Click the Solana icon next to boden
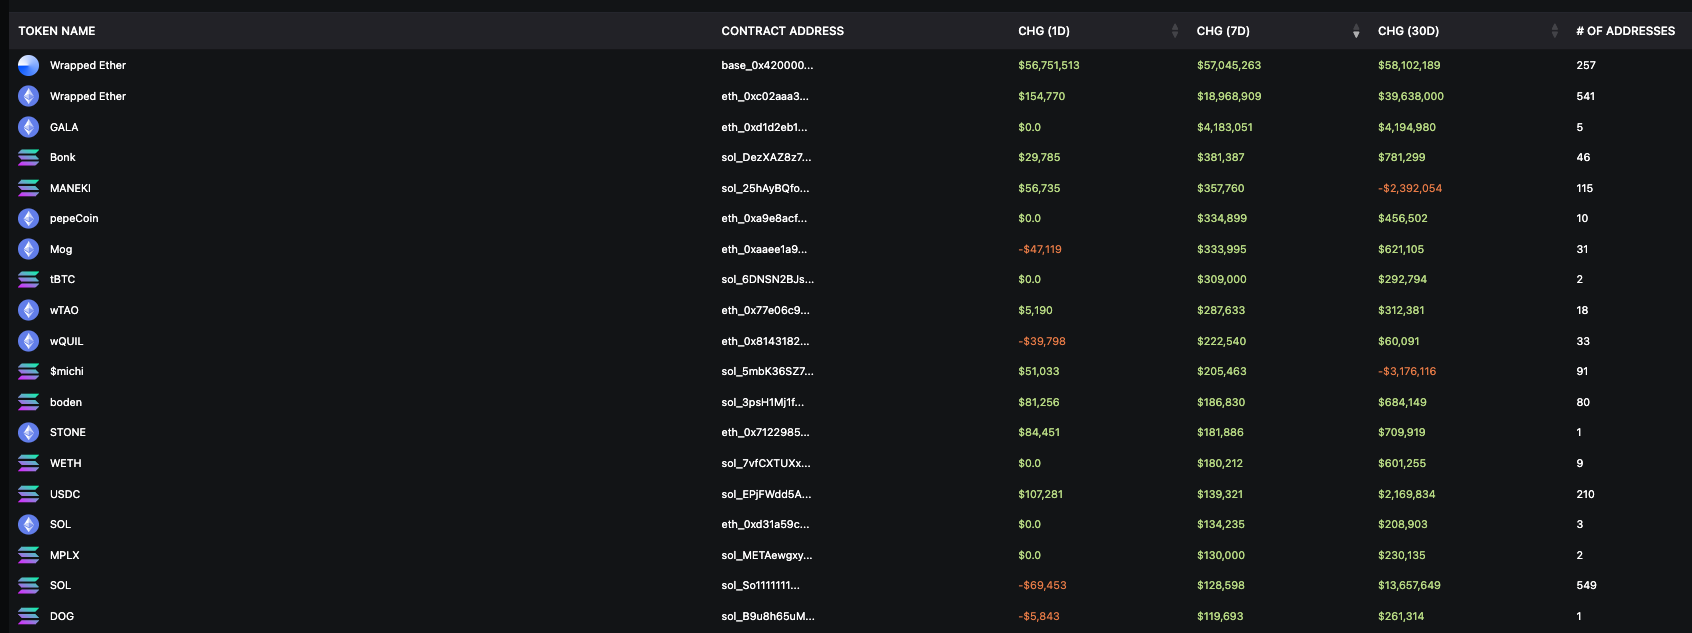The height and width of the screenshot is (633, 1692). (29, 402)
